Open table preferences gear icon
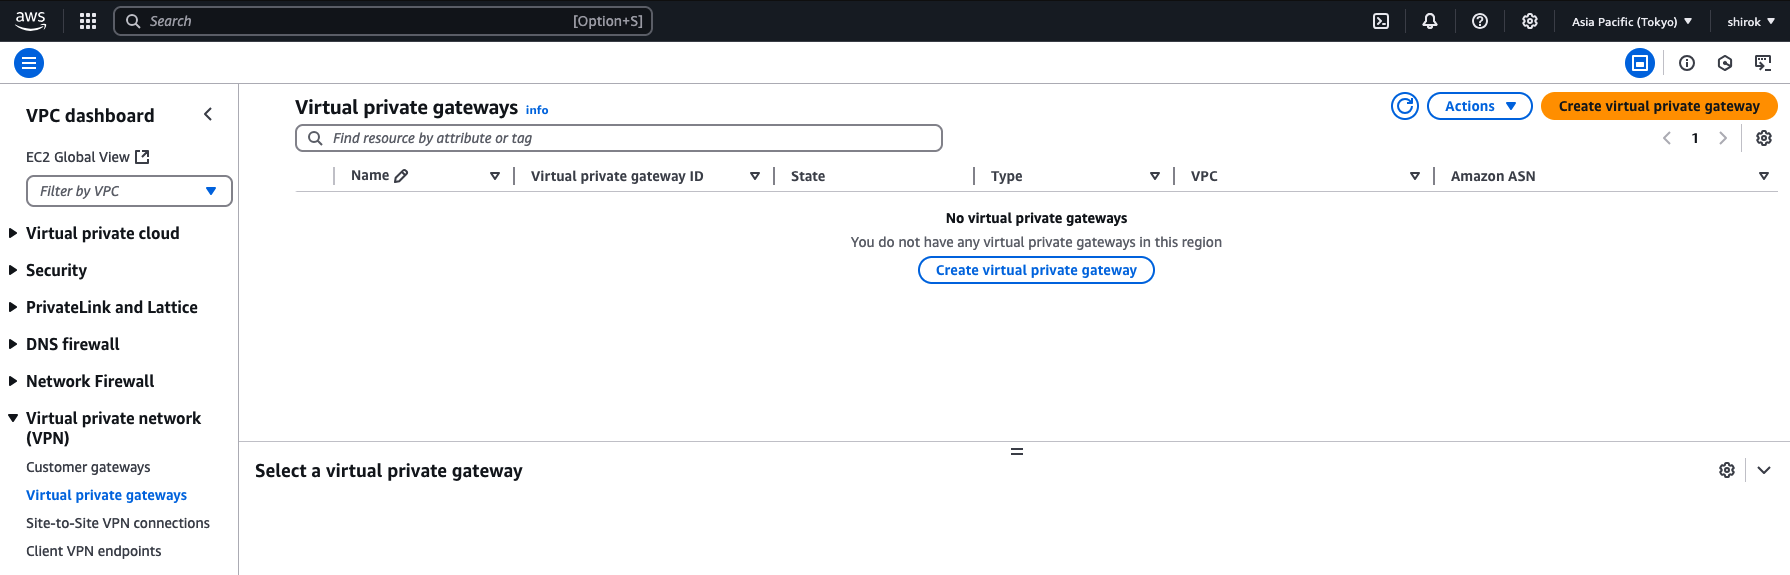This screenshot has height=575, width=1790. pos(1764,138)
